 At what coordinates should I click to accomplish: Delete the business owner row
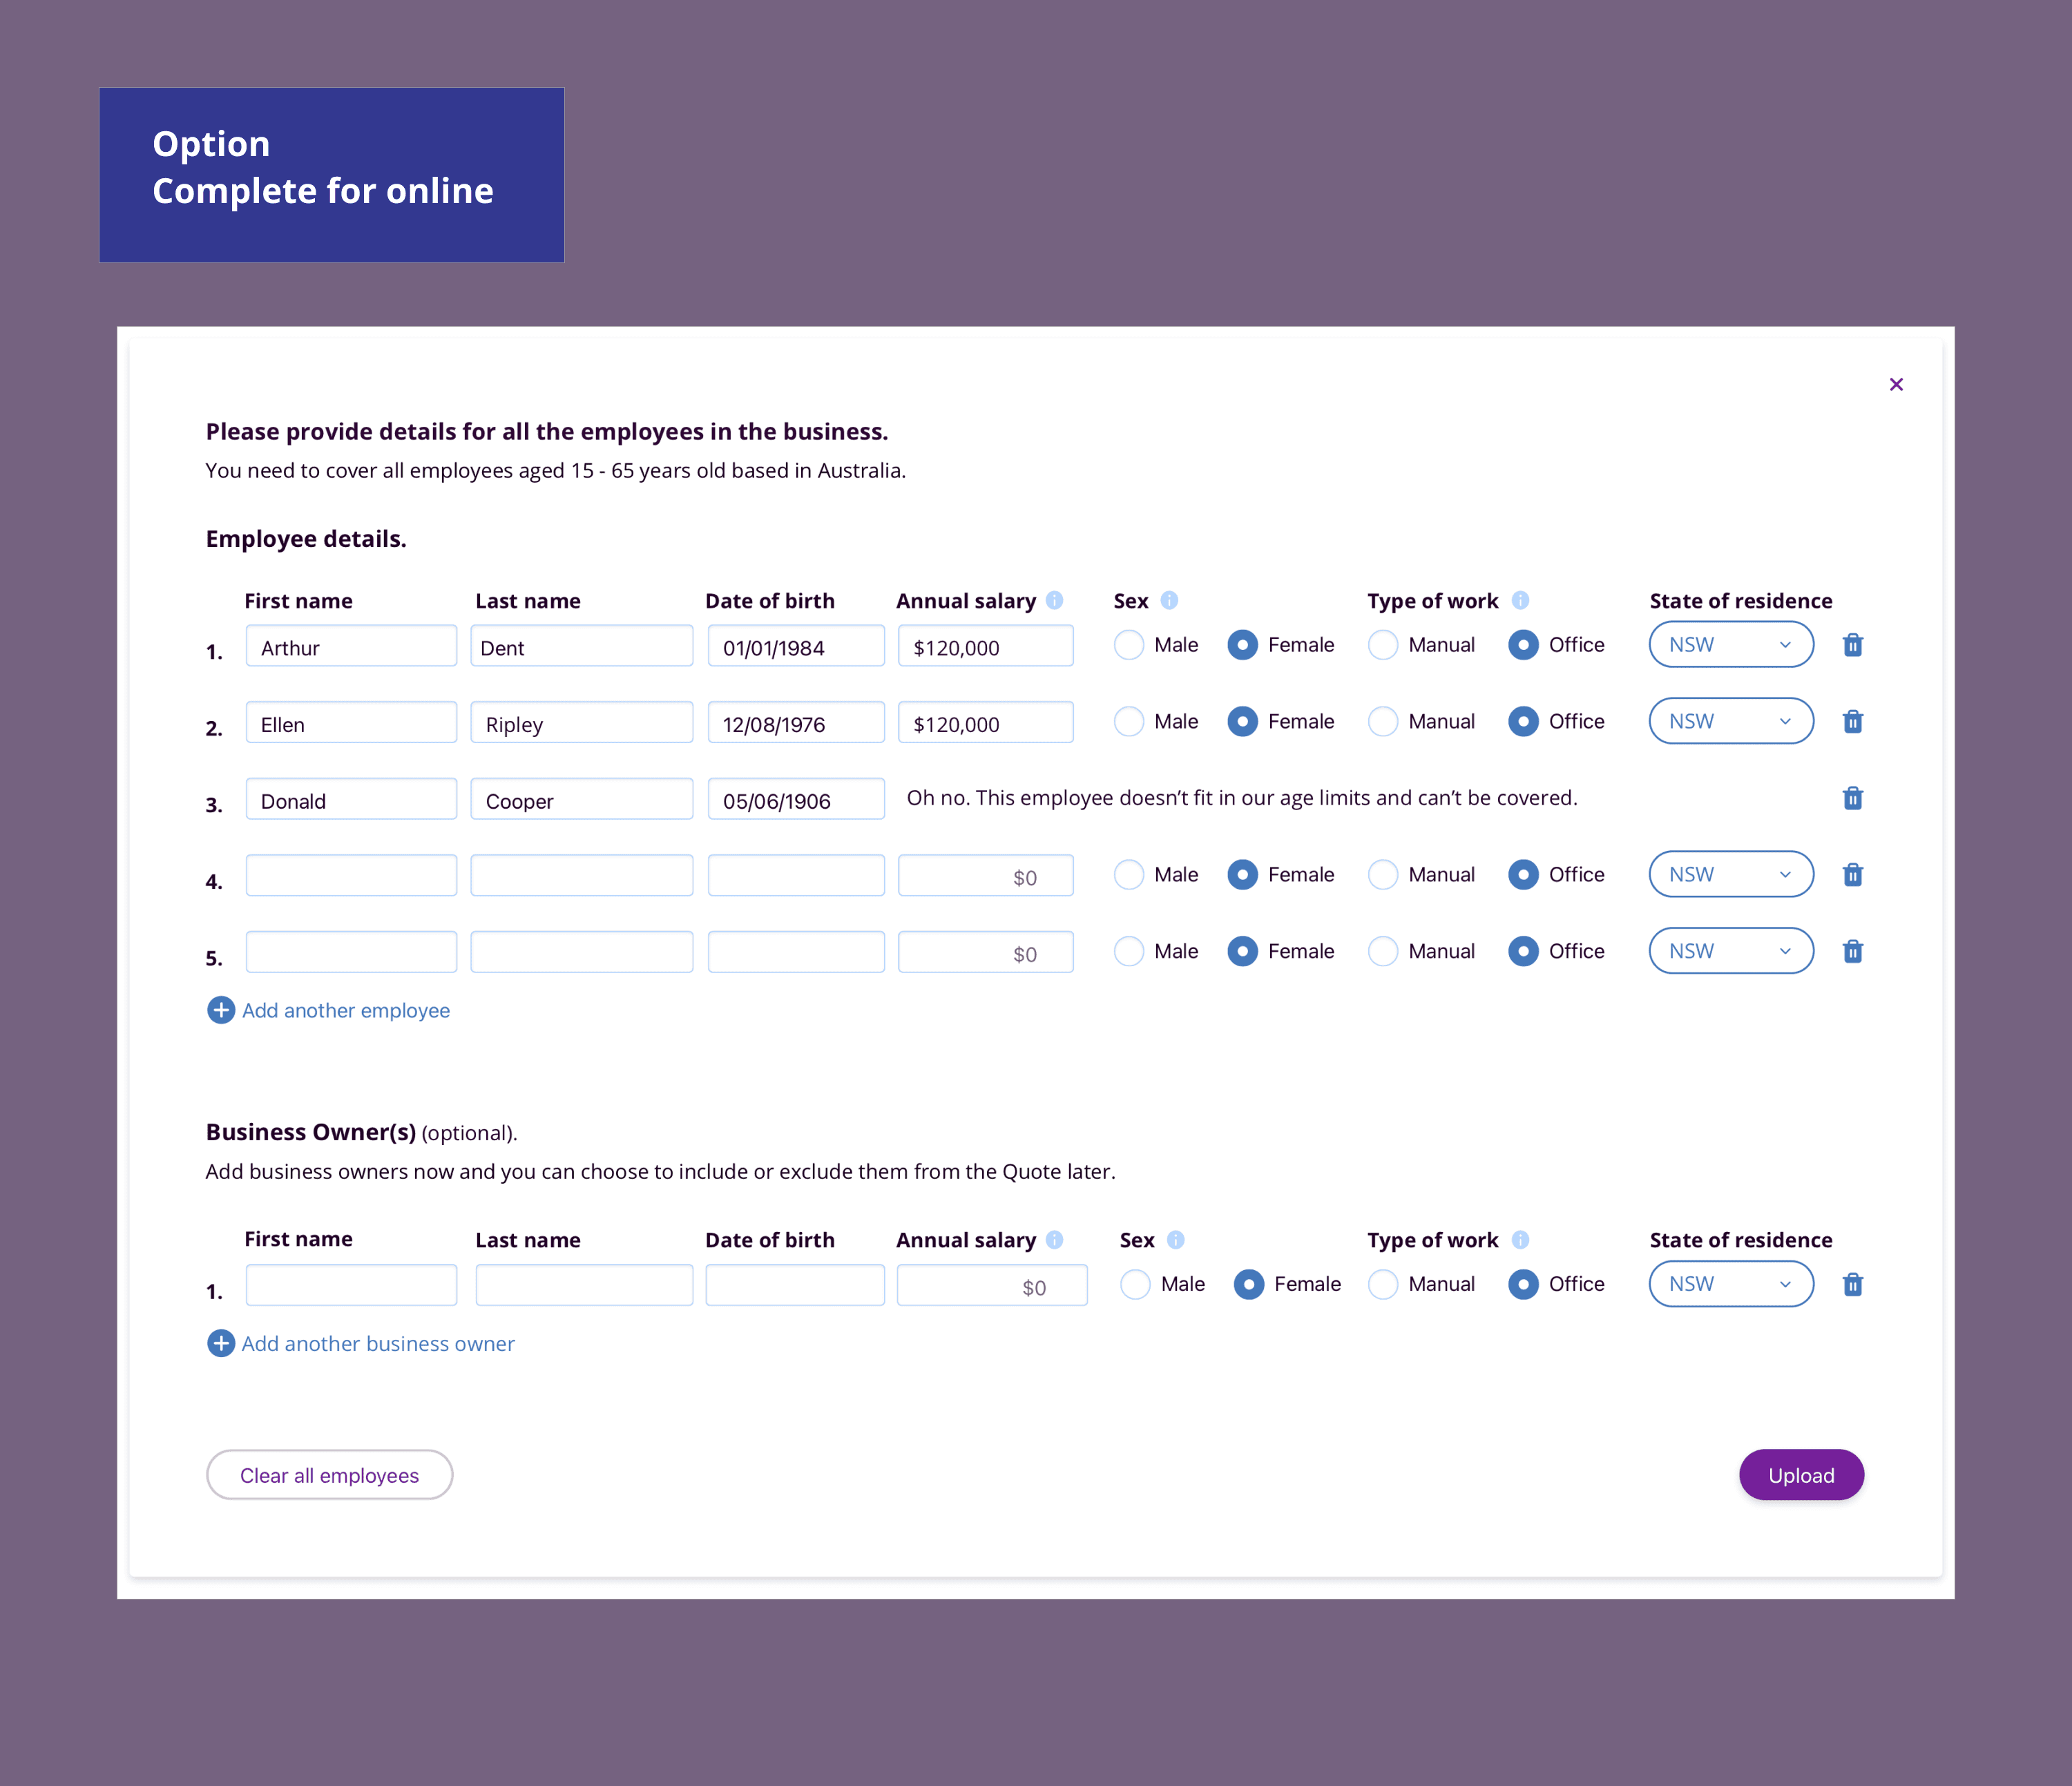(x=1852, y=1284)
